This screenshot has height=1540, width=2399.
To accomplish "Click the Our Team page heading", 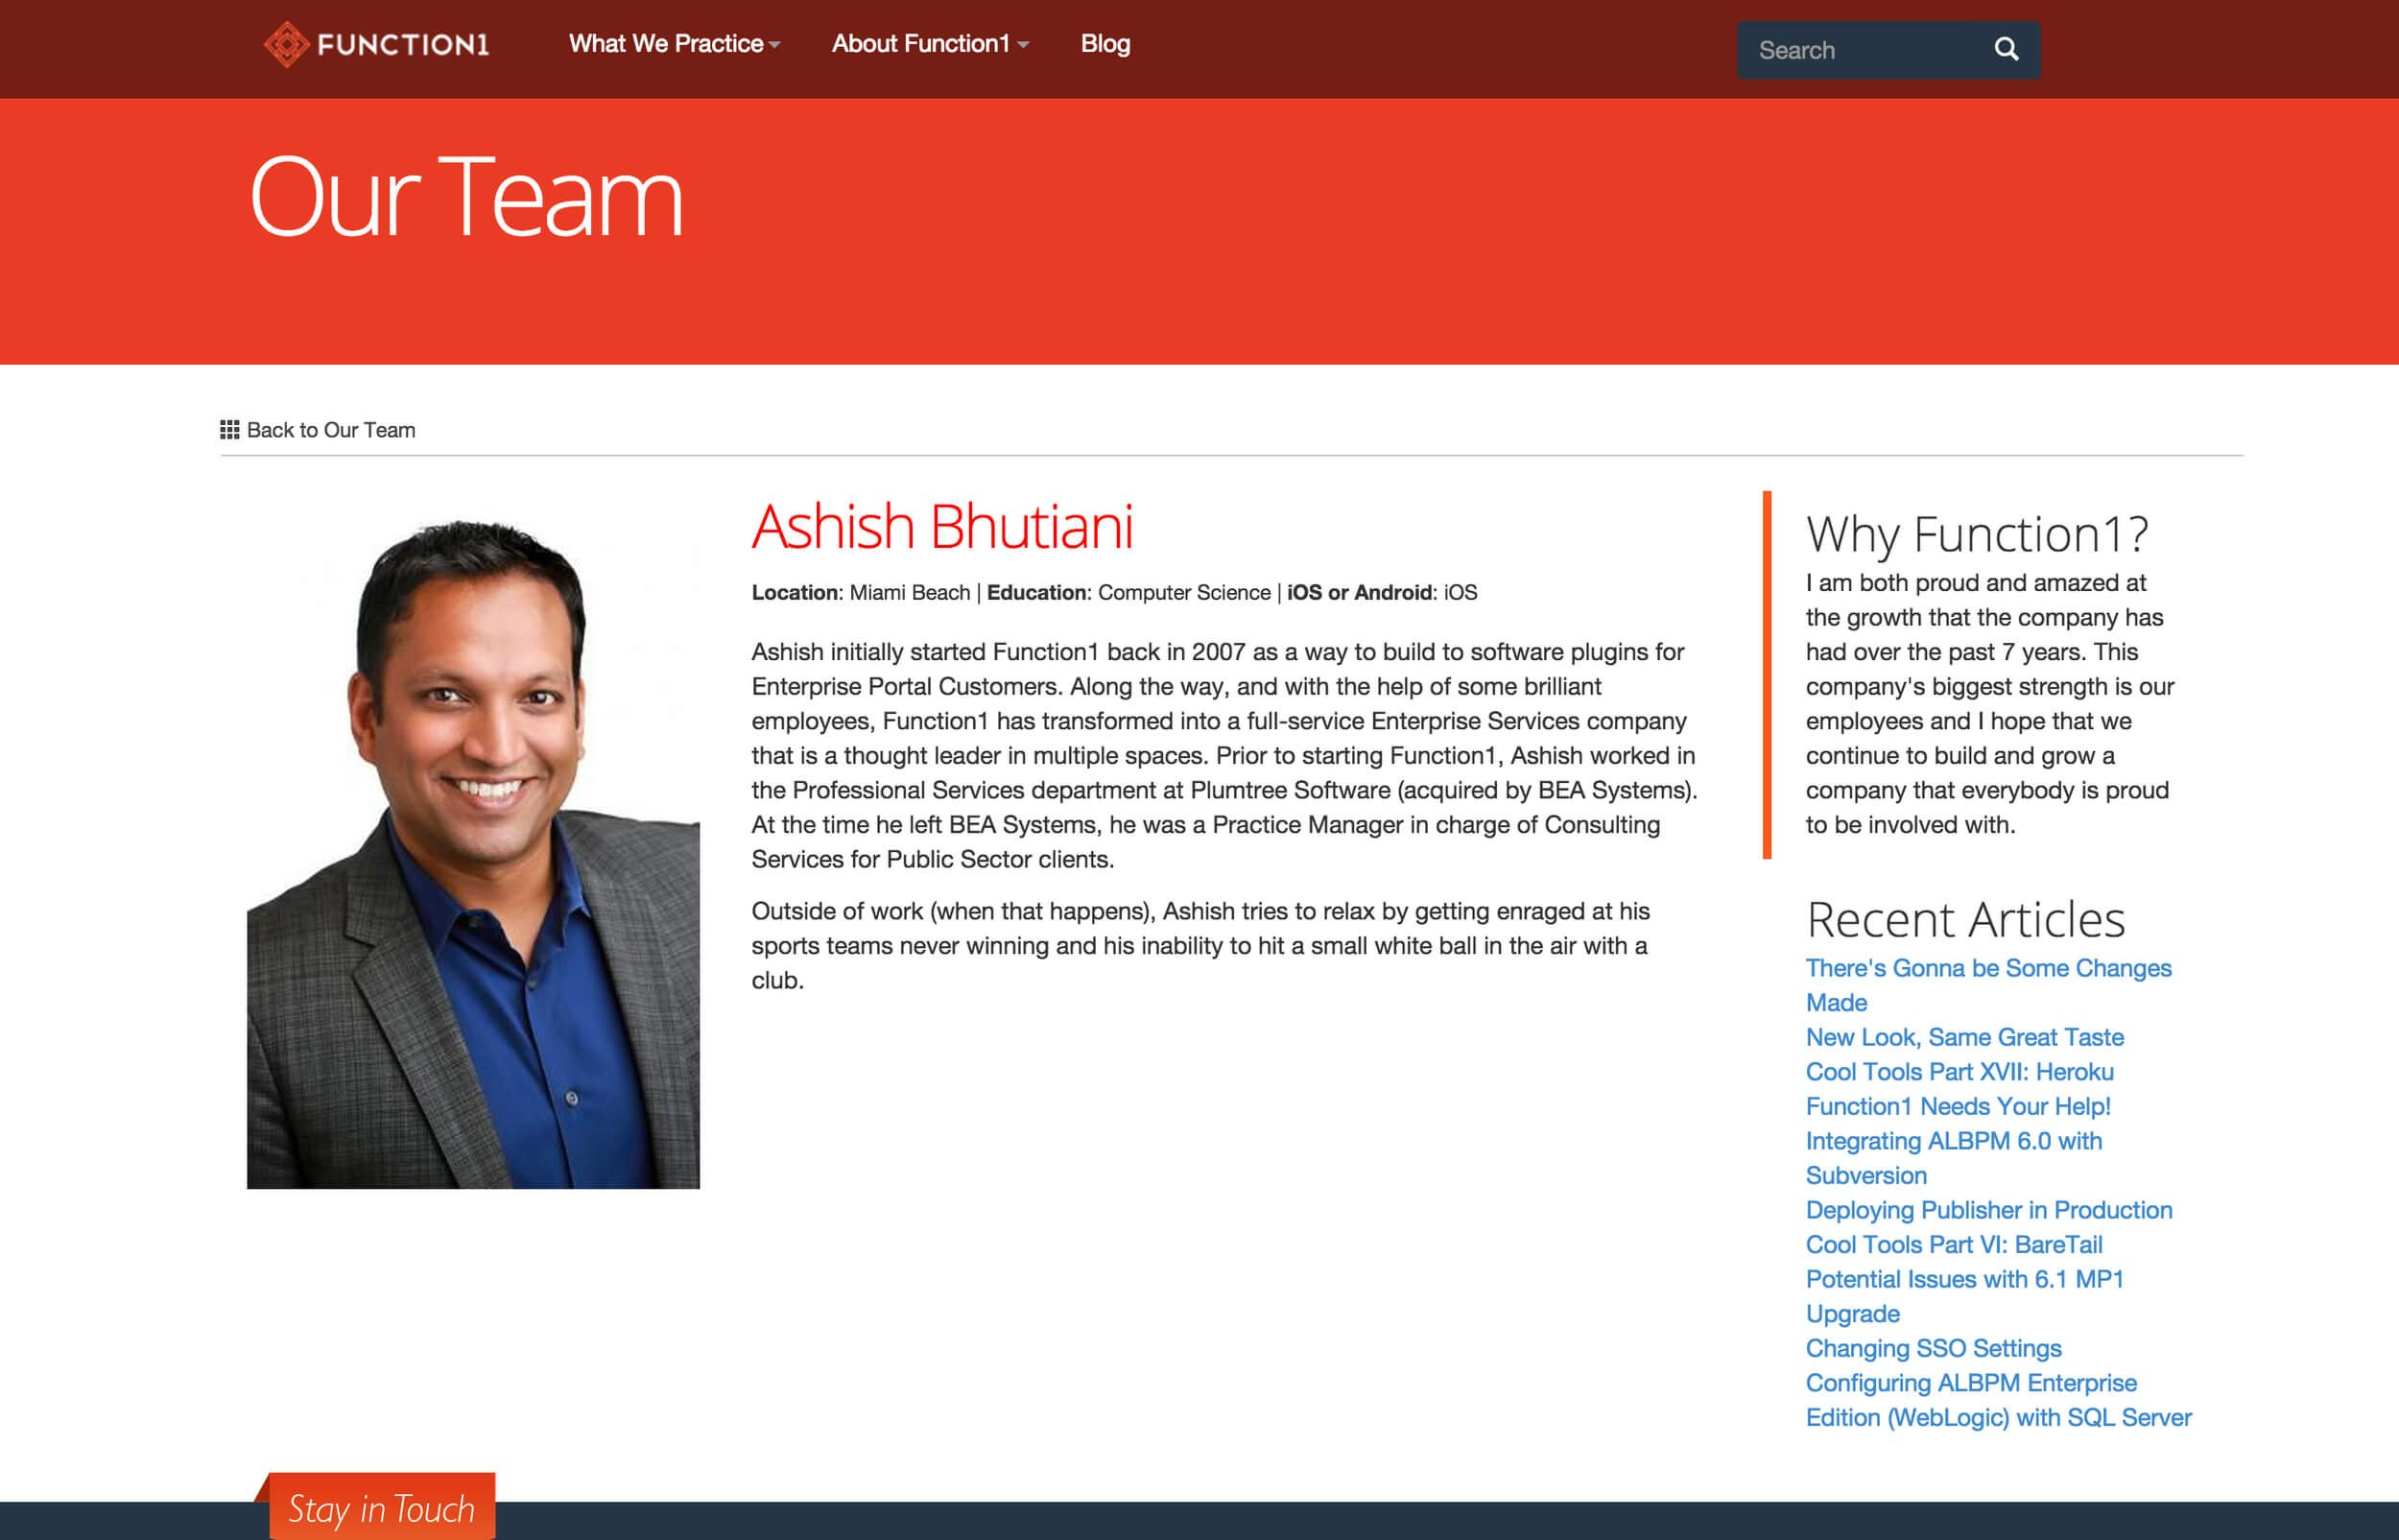I will coord(466,197).
